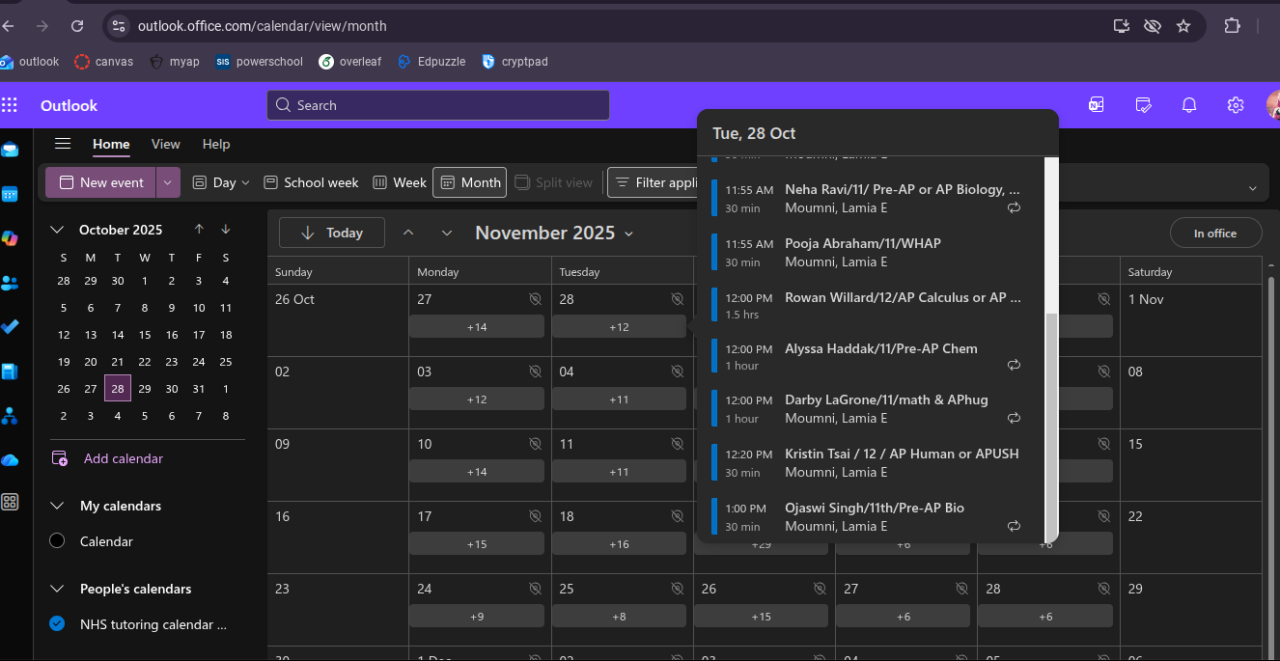Jump to Today
The height and width of the screenshot is (661, 1280).
tap(332, 233)
